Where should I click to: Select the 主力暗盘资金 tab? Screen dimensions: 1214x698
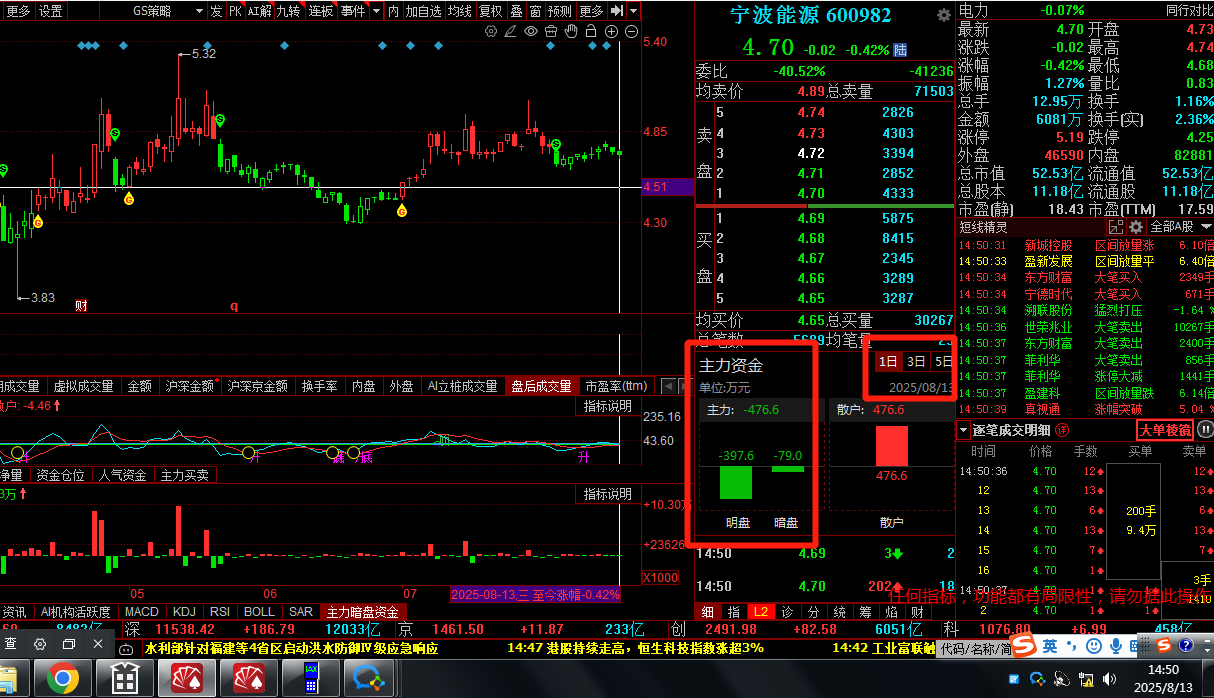tap(362, 611)
